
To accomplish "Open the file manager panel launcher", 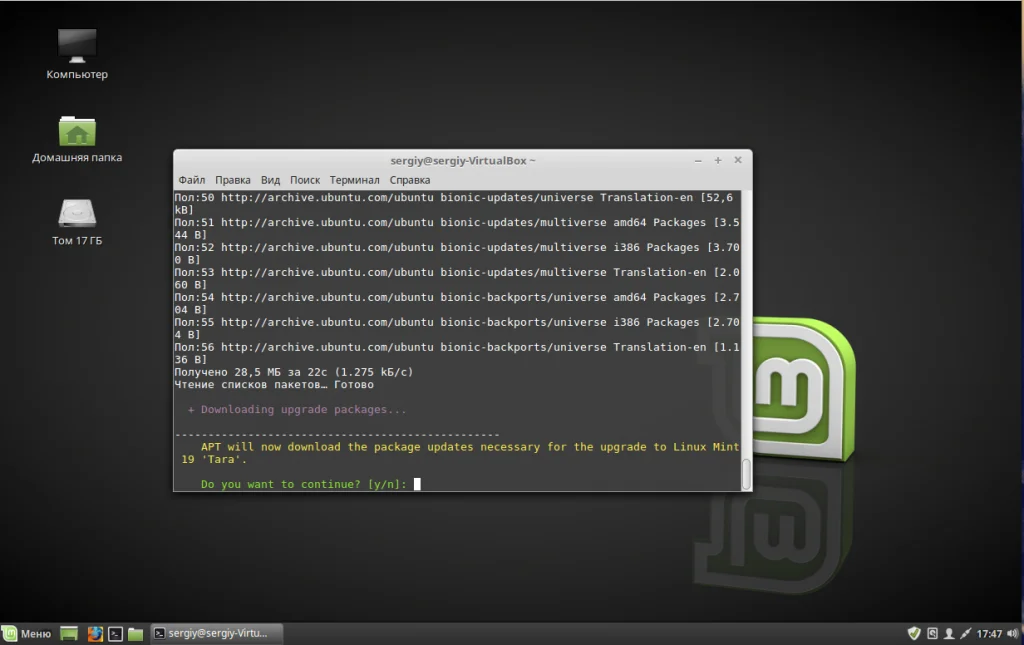I will 135,633.
